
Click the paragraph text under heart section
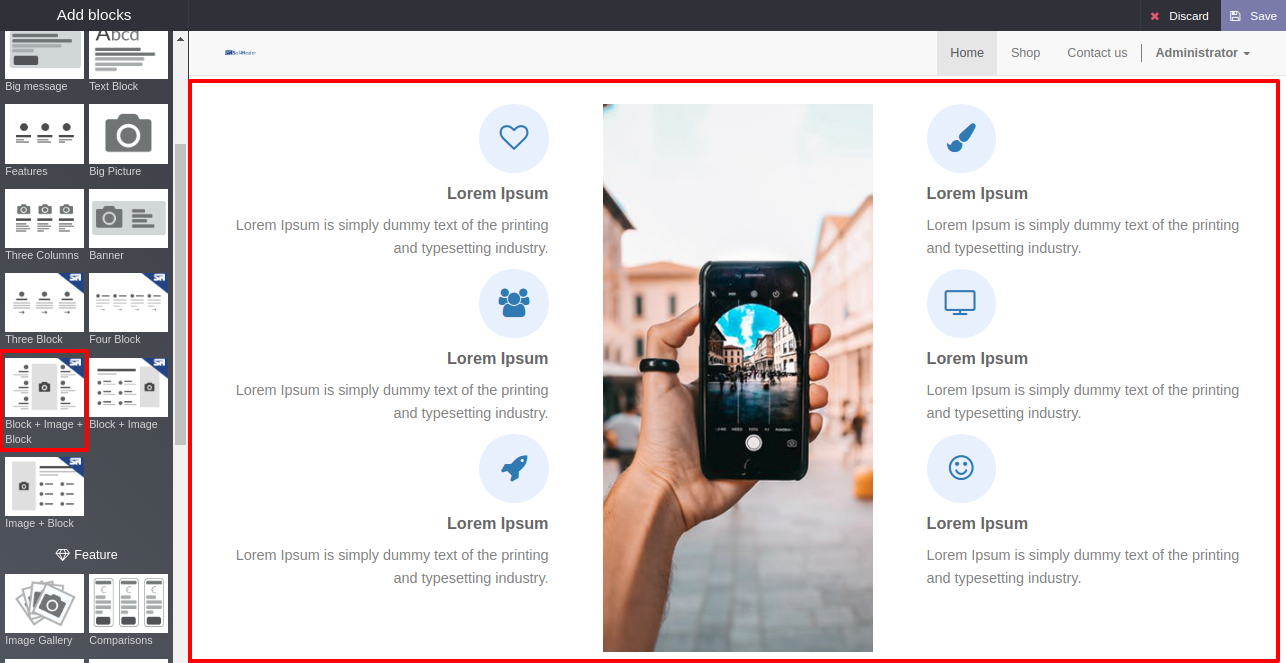click(x=392, y=237)
